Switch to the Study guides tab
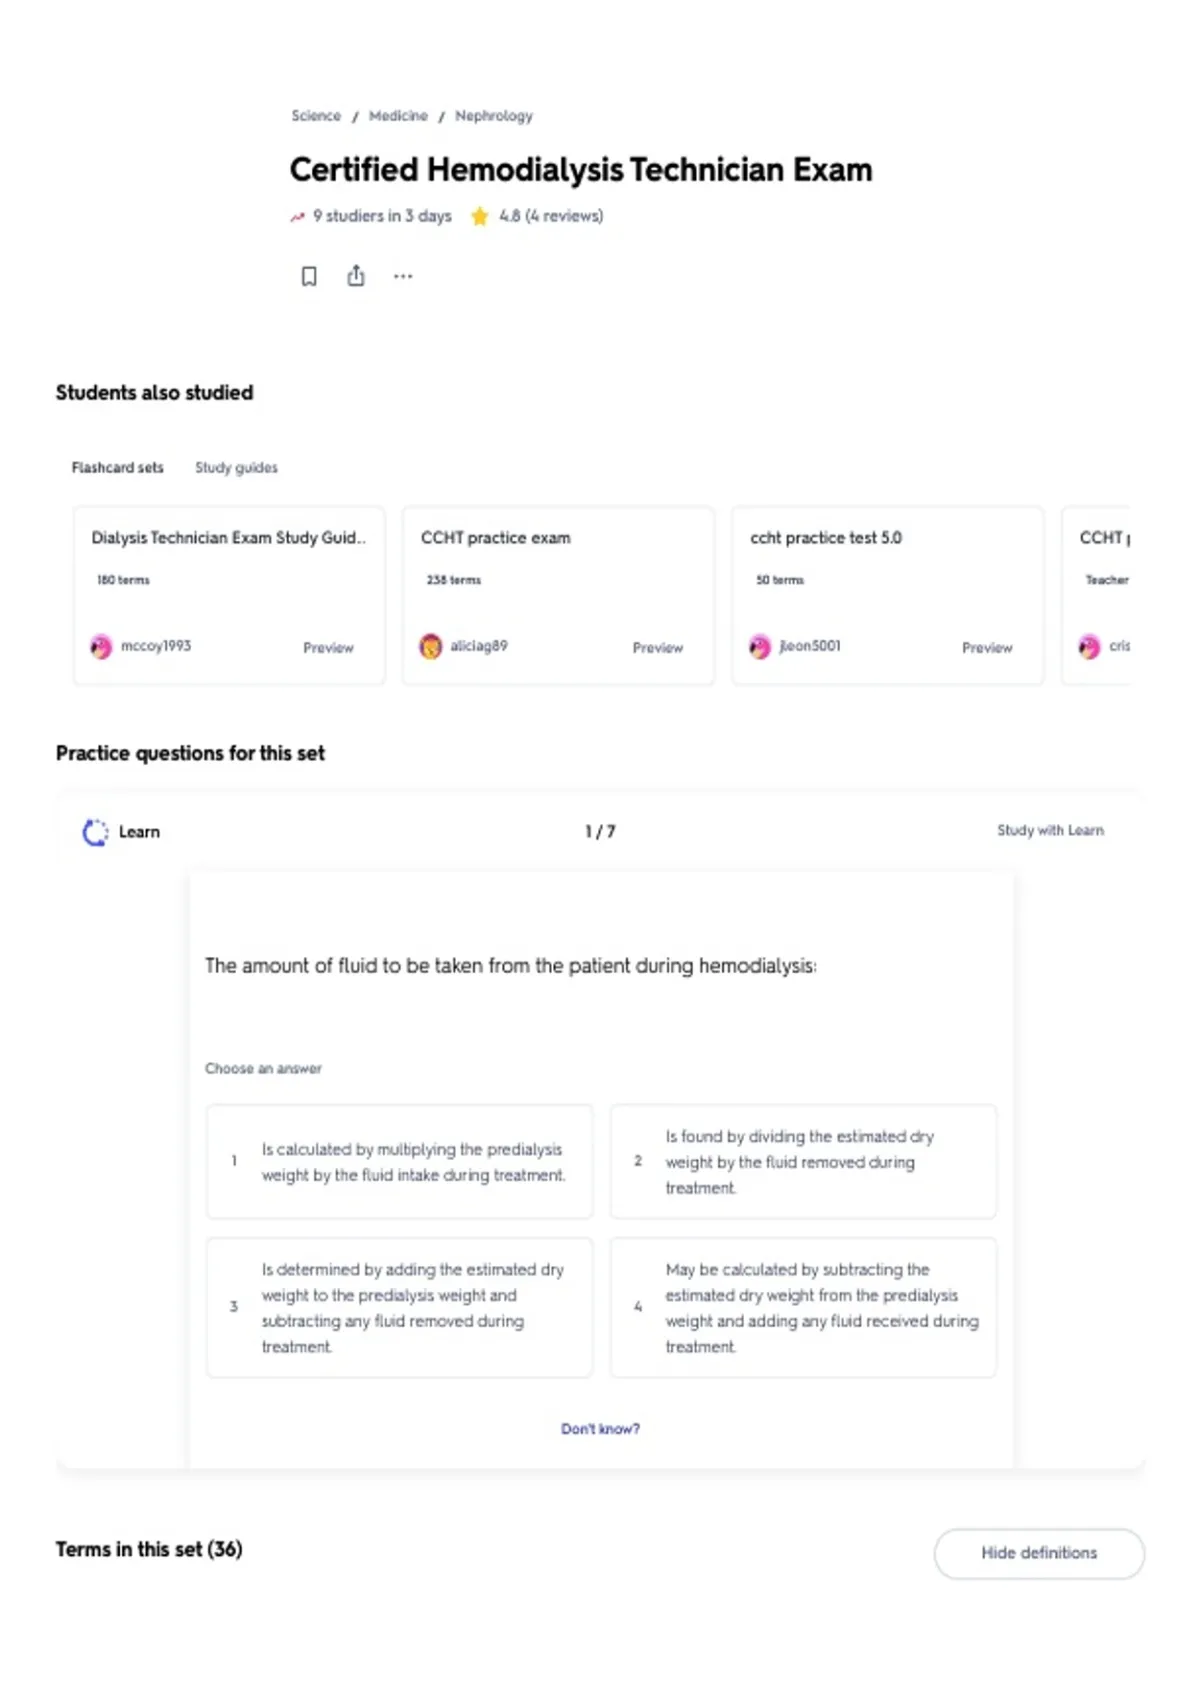 tap(236, 467)
